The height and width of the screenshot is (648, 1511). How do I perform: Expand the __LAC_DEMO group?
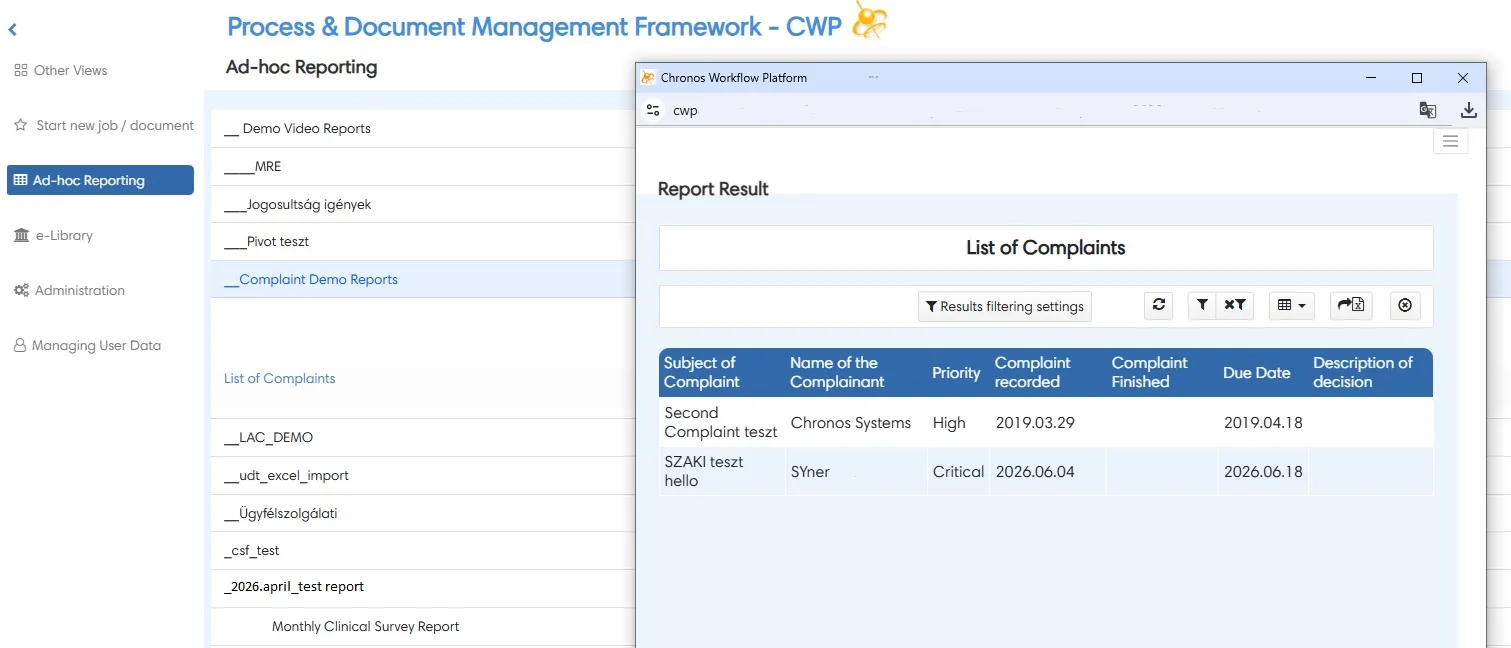[x=269, y=437]
